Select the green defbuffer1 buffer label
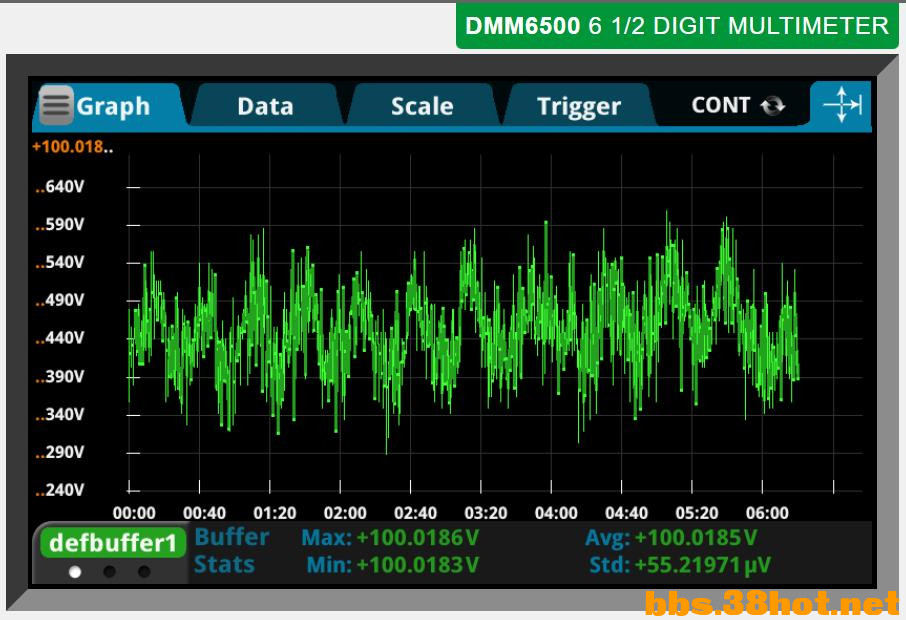 point(113,542)
